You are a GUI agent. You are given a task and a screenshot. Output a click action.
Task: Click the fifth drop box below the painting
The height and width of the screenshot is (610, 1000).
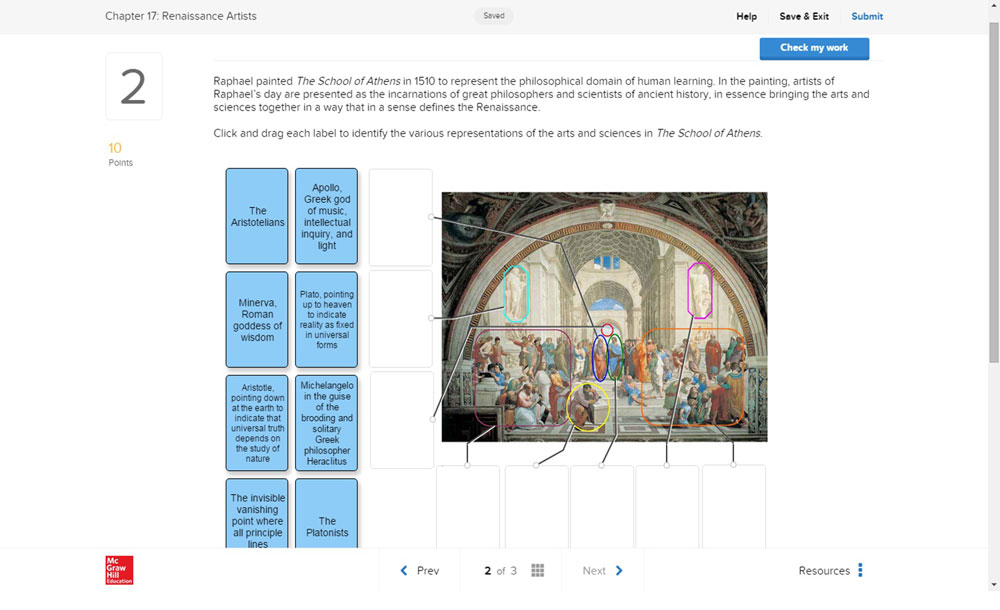tap(733, 507)
